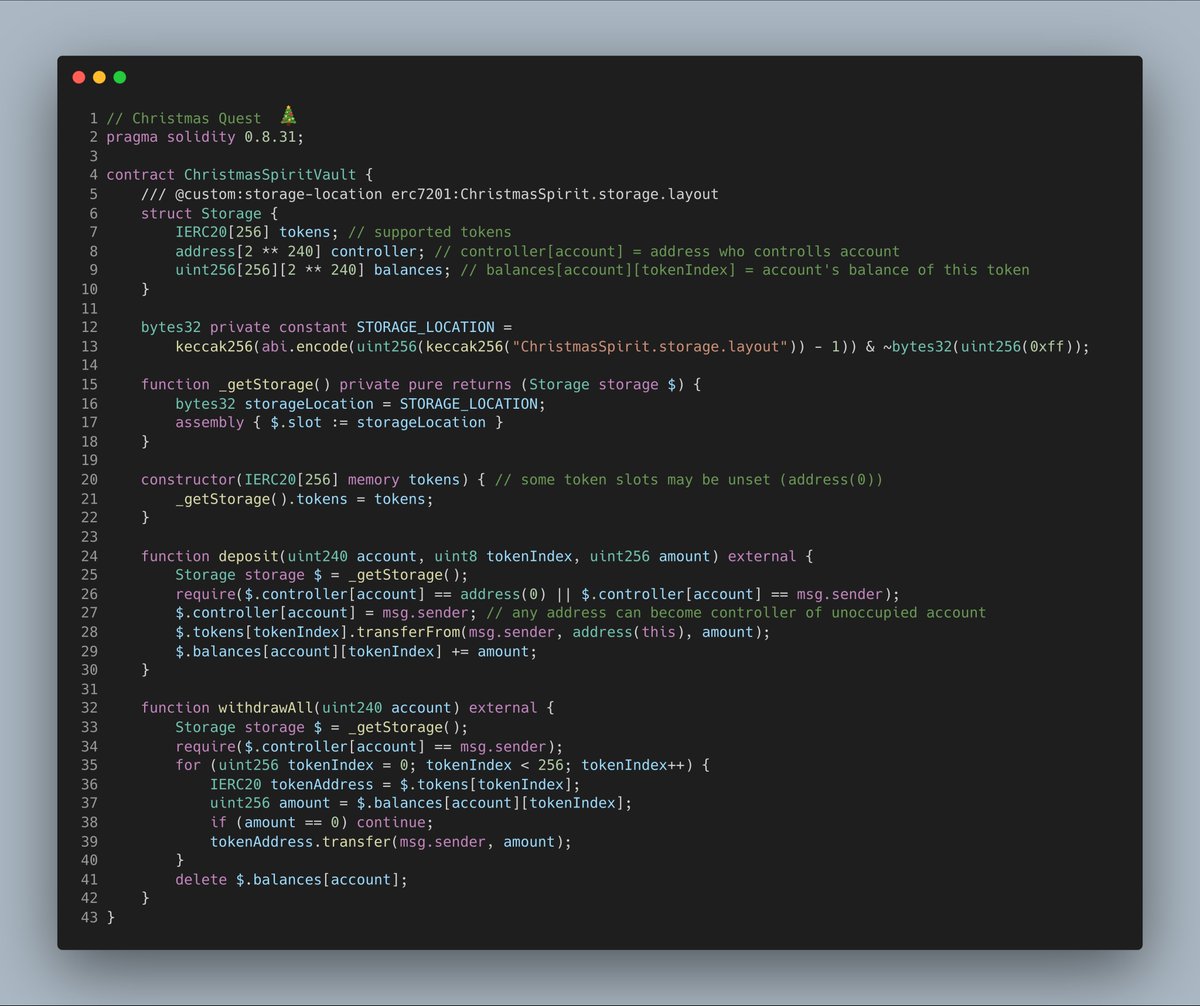Click 'tokenAddress.transfer(msg.sender, amount);' line
1200x1006 pixels.
tap(391, 841)
